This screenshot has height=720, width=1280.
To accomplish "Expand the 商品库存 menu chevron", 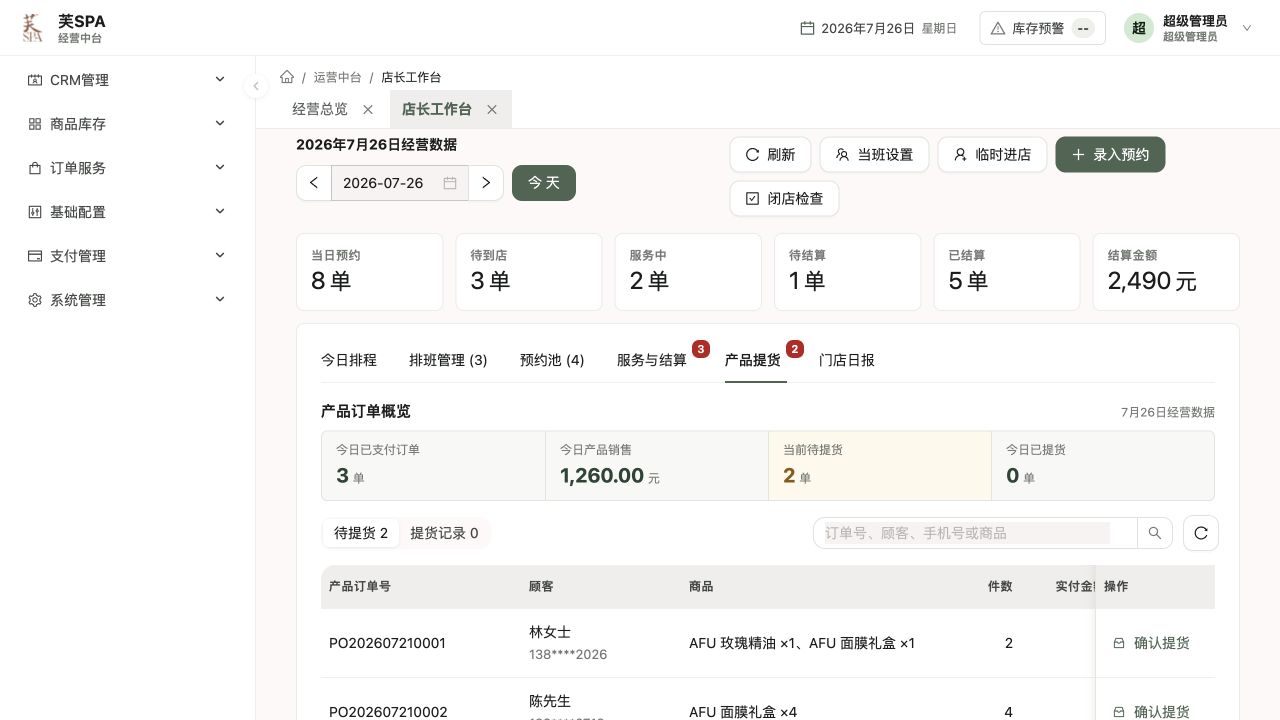I will tap(220, 123).
